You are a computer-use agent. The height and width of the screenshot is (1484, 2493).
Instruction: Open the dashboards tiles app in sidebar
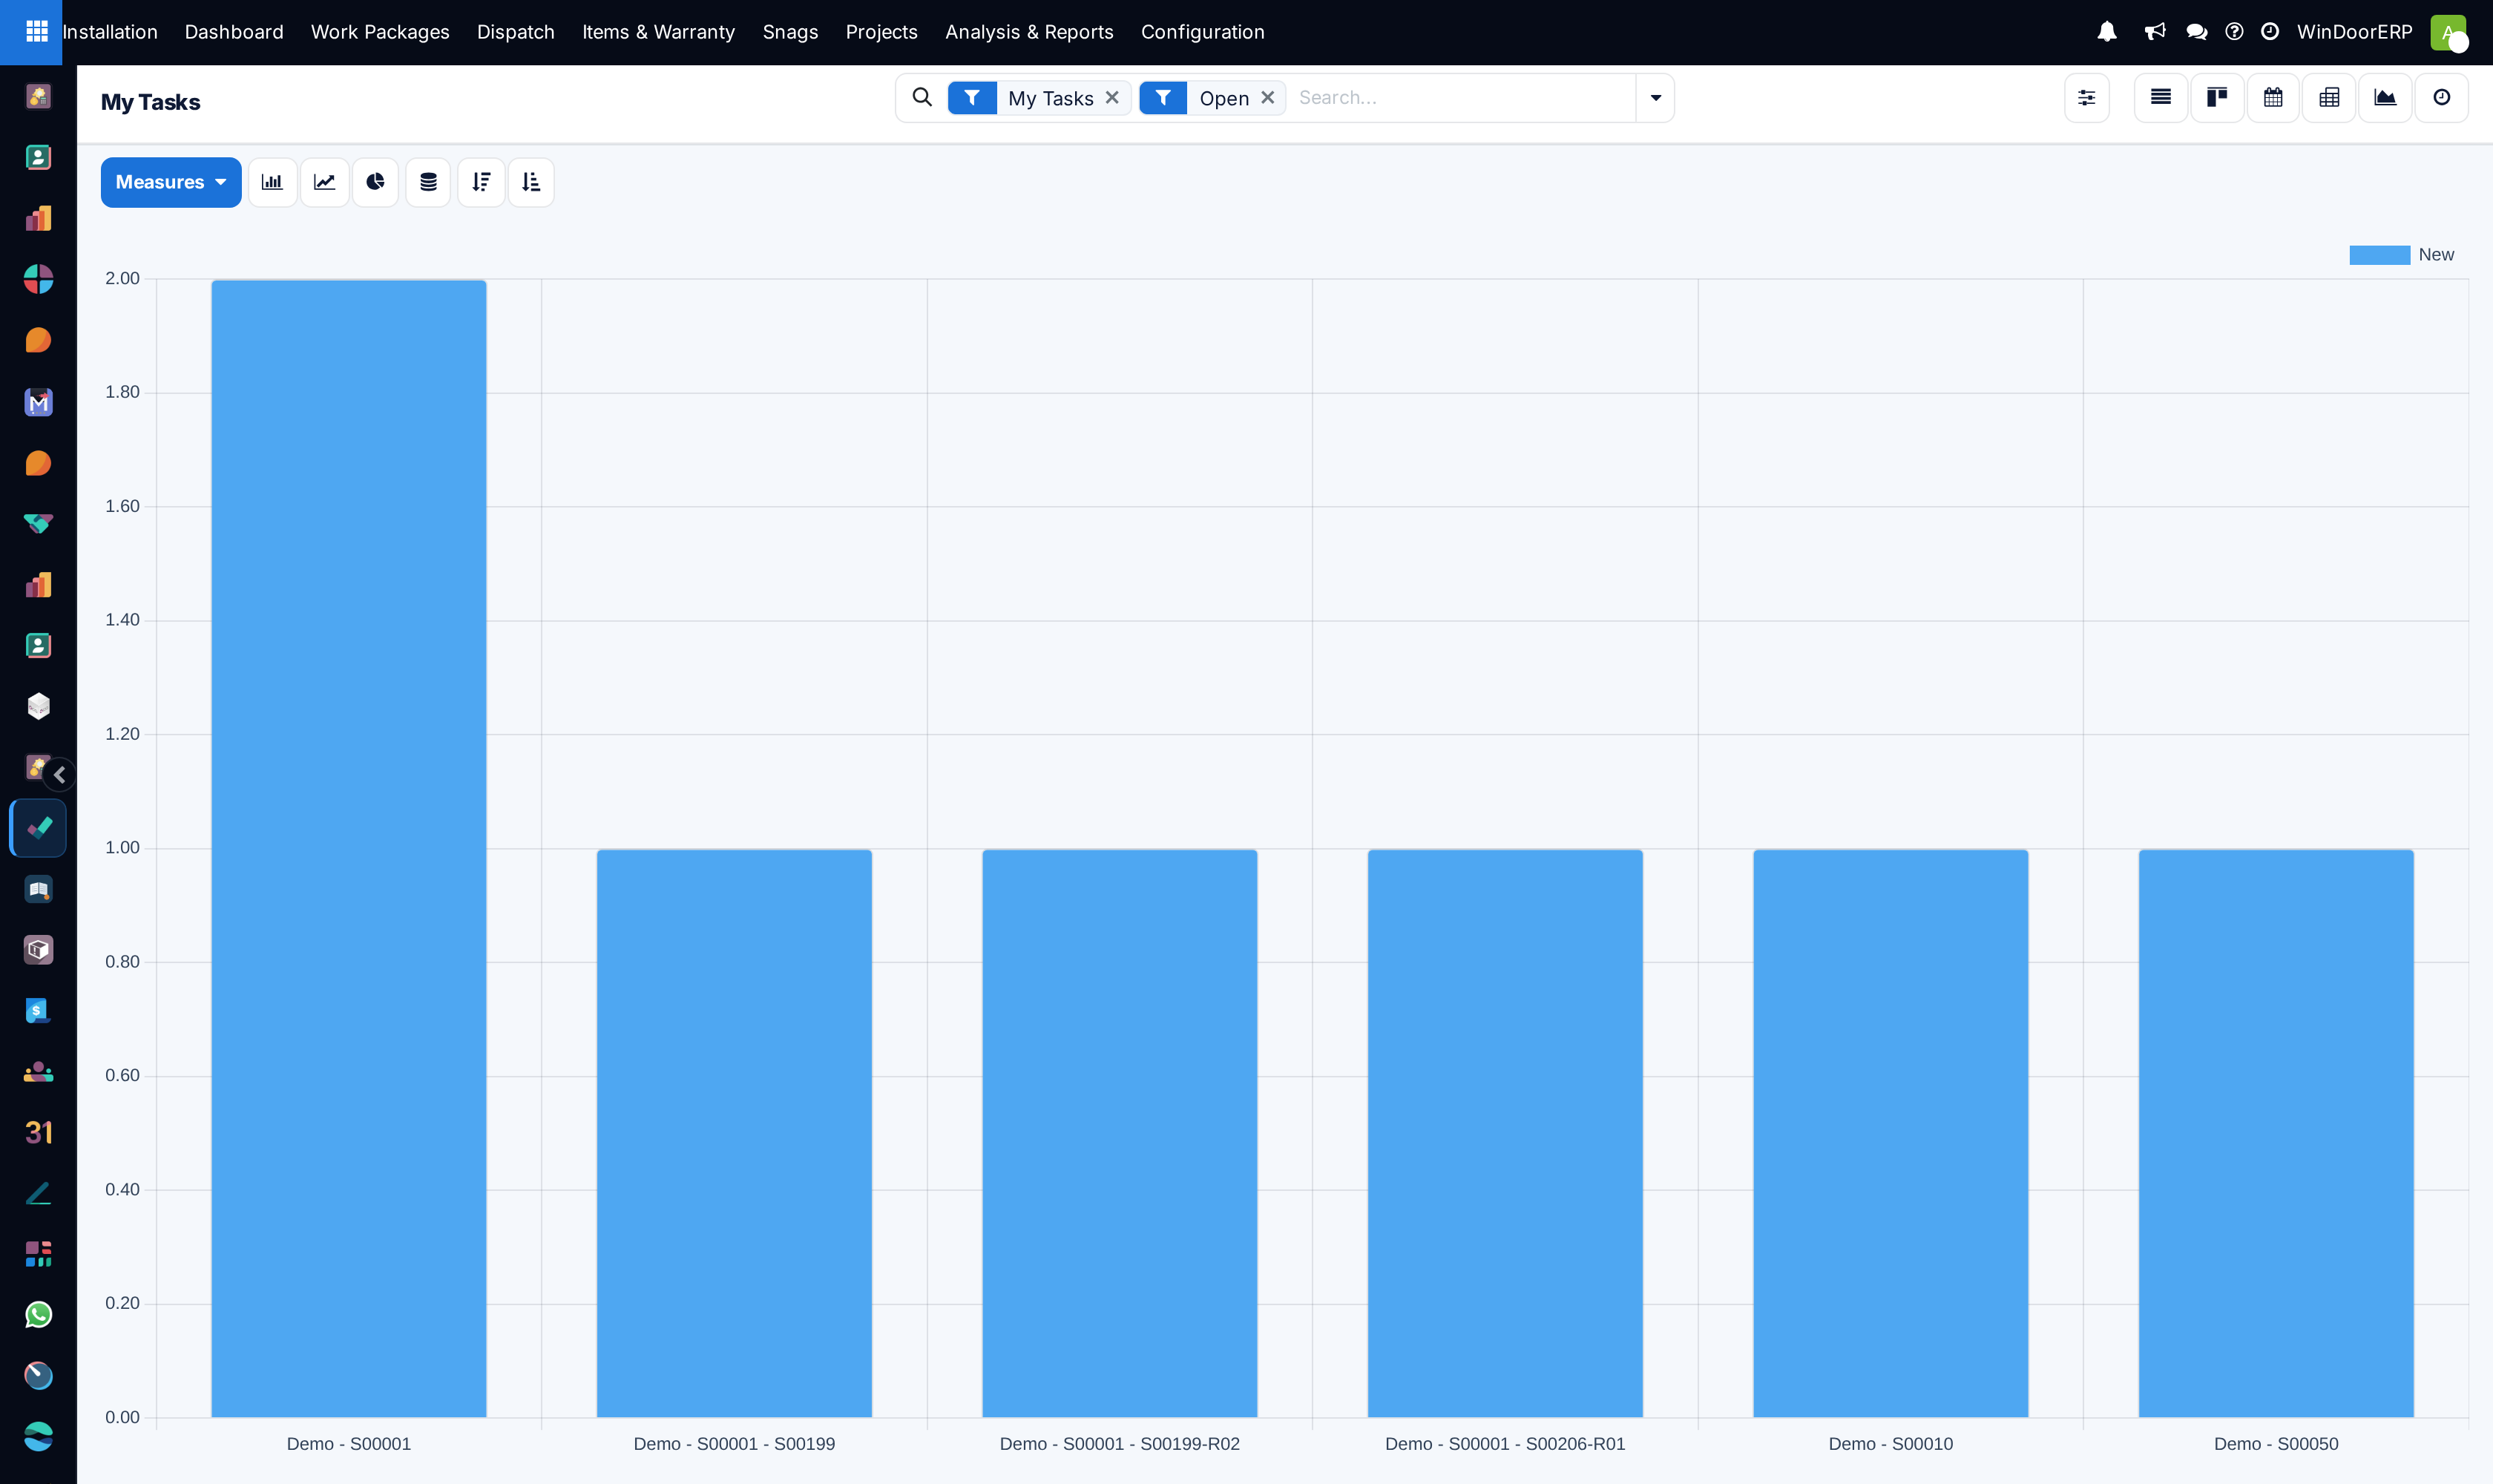click(x=38, y=1254)
